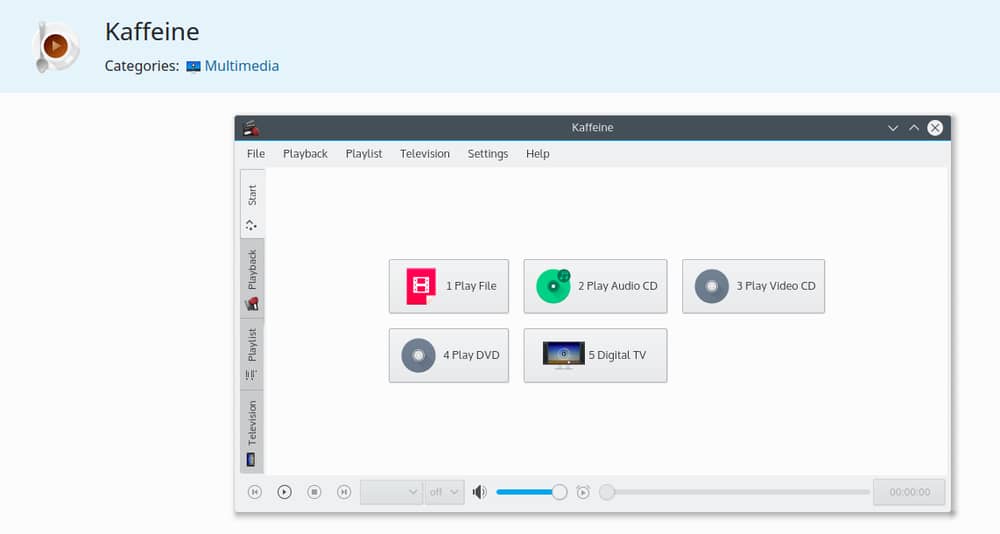1000x534 pixels.
Task: Click the playback seek slider
Action: (734, 492)
